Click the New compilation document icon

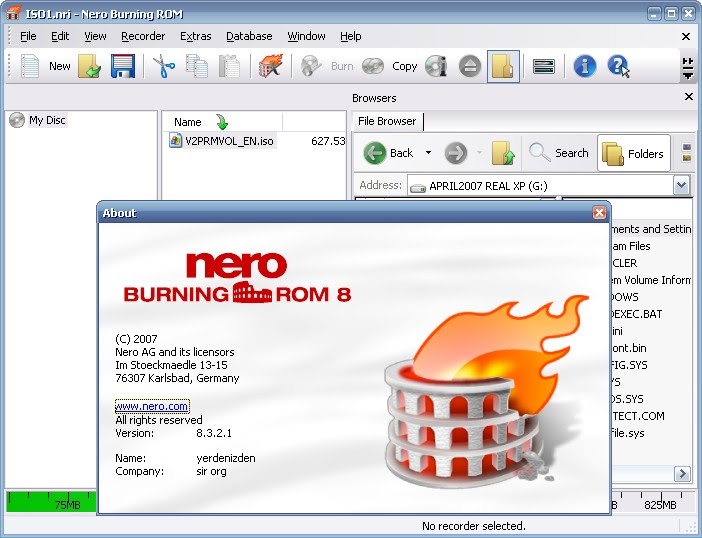pyautogui.click(x=30, y=66)
